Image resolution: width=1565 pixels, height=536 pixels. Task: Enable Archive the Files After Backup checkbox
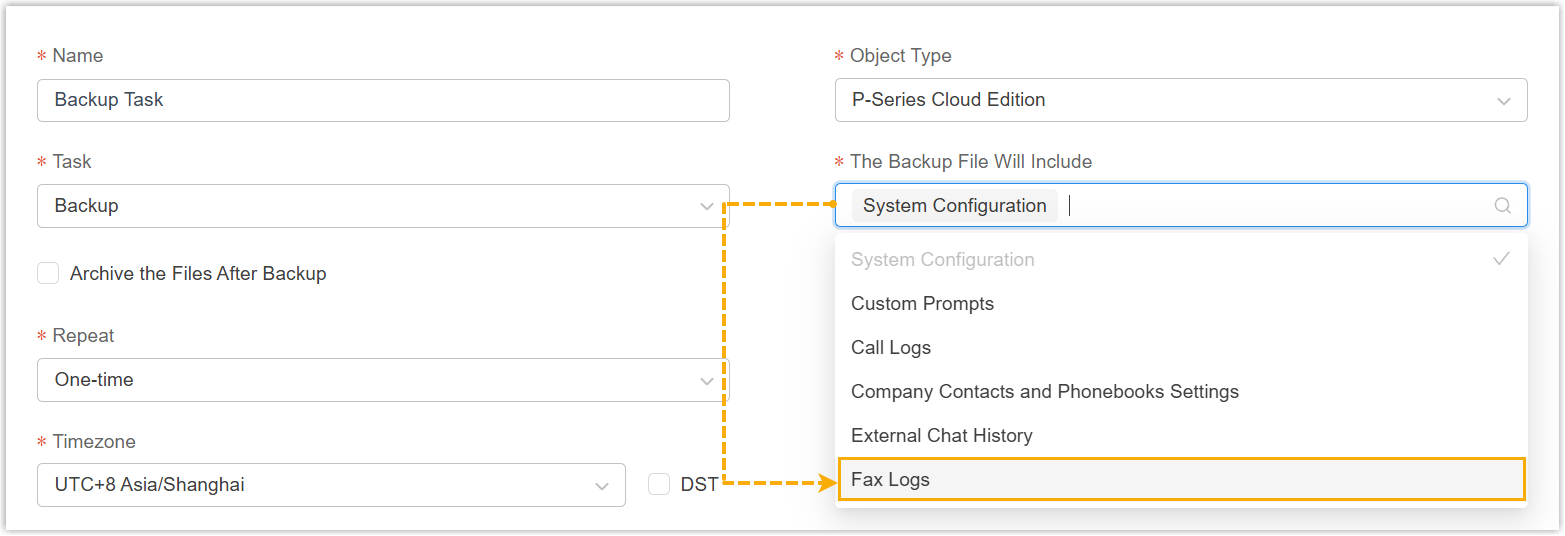[x=48, y=273]
